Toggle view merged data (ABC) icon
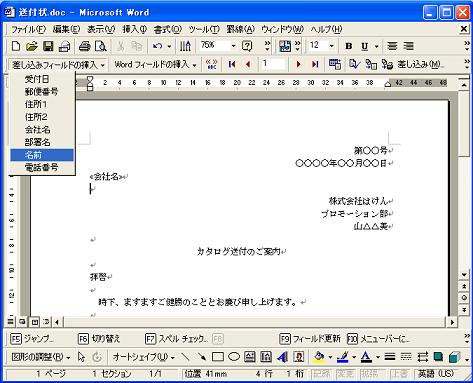 pyautogui.click(x=212, y=64)
